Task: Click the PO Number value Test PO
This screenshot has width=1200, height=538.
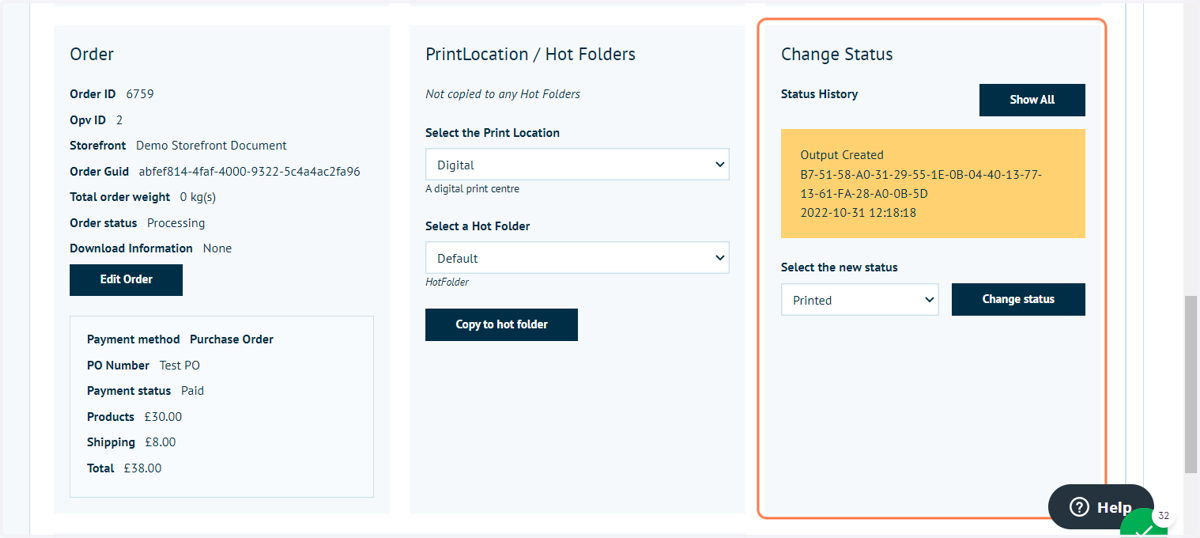Action: point(180,365)
